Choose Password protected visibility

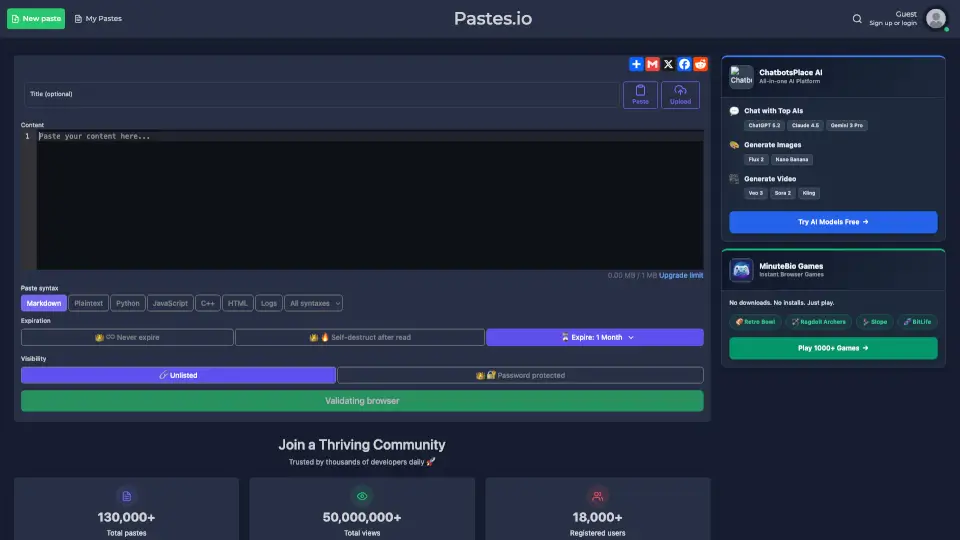520,376
